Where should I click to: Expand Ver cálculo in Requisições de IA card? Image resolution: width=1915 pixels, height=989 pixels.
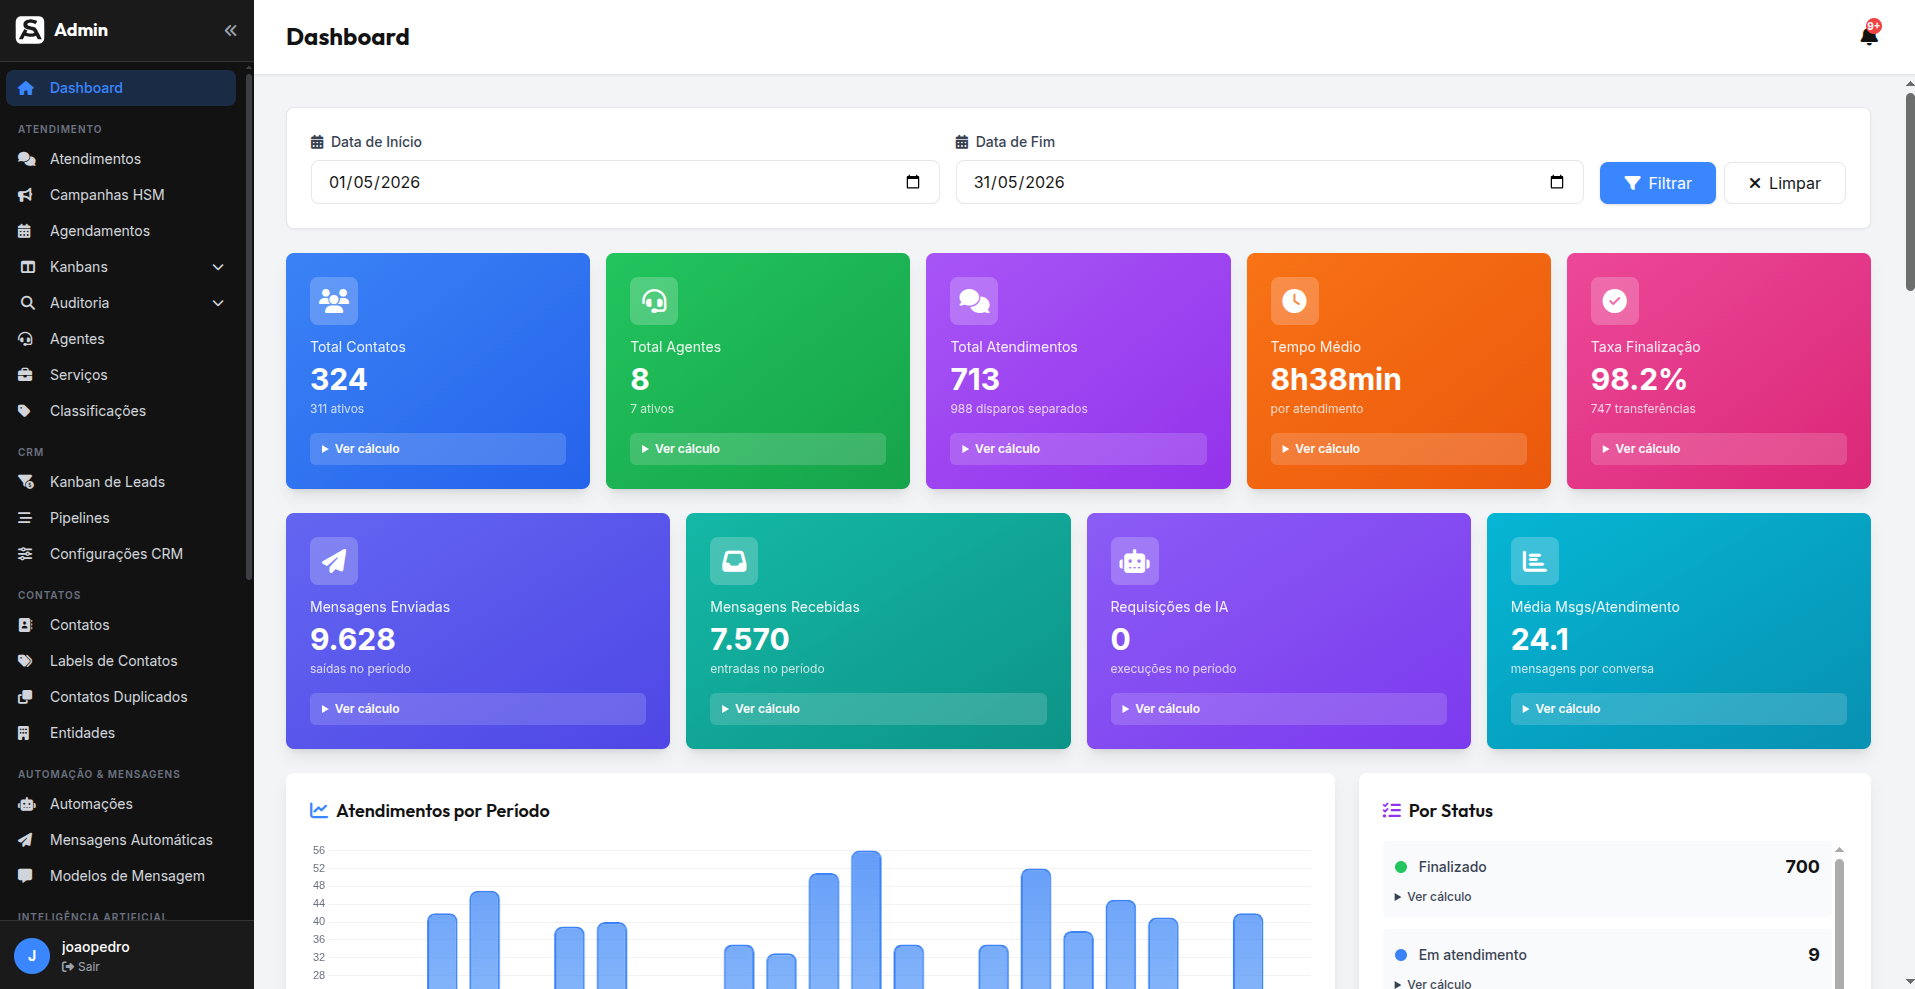(1279, 709)
